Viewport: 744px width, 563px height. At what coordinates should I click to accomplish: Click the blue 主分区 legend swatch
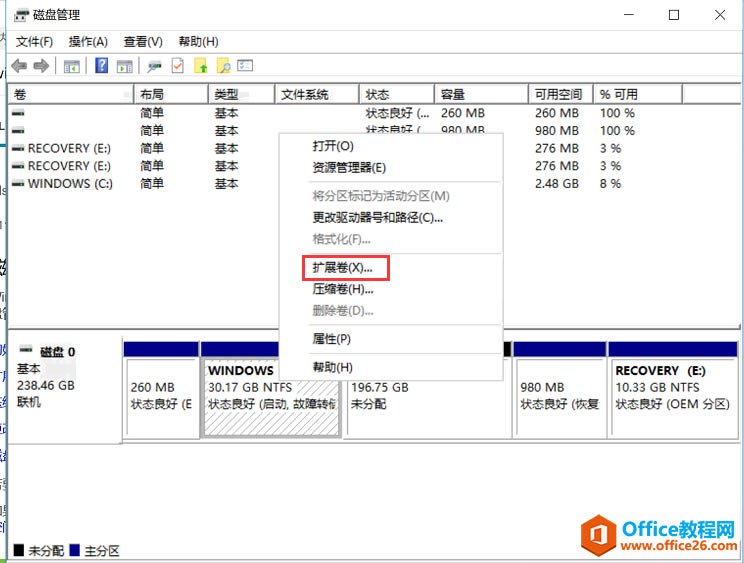(x=74, y=550)
